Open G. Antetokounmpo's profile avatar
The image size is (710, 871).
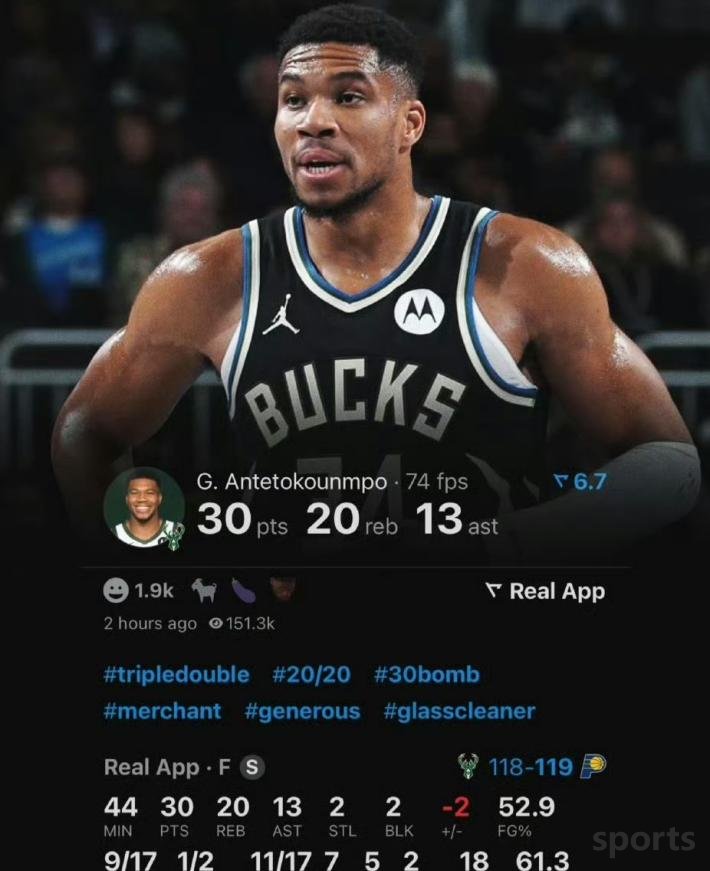144,509
